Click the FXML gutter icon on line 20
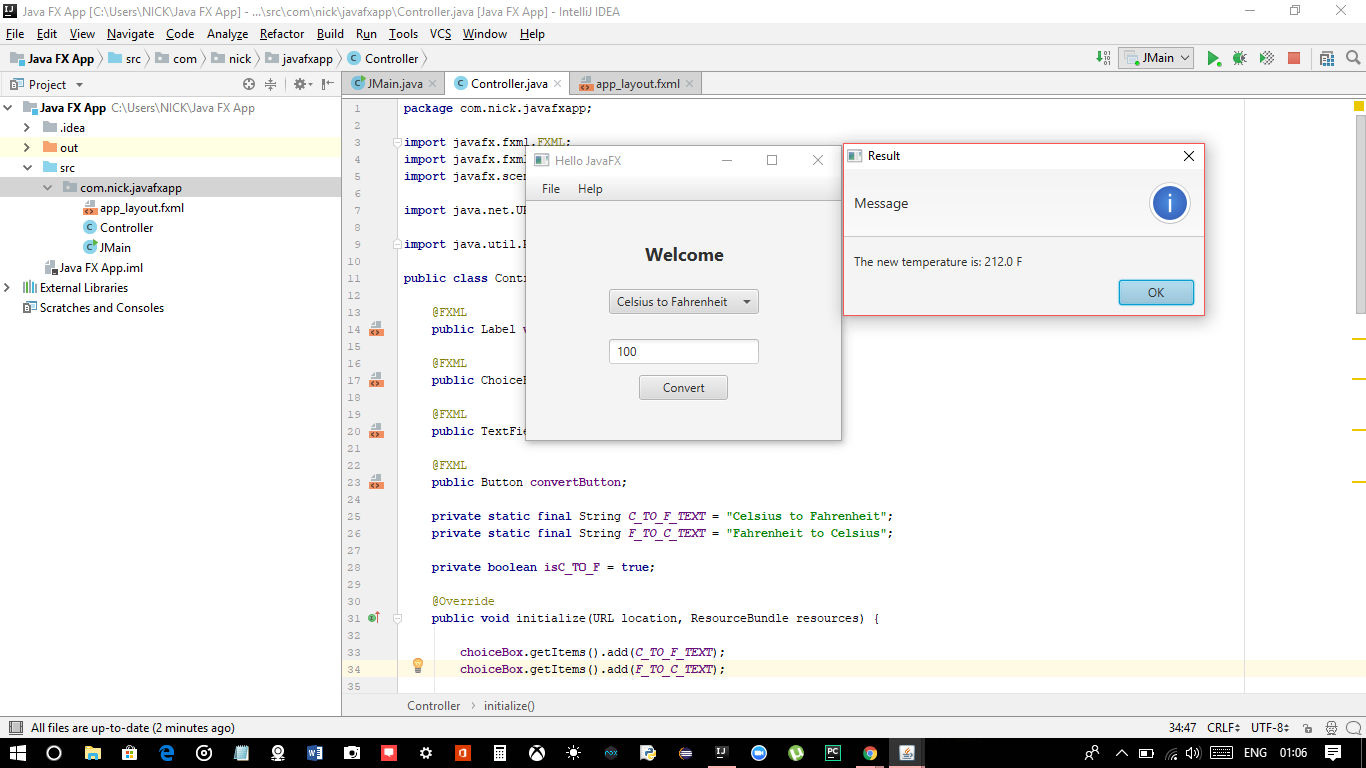Viewport: 1366px width, 768px height. (x=376, y=431)
